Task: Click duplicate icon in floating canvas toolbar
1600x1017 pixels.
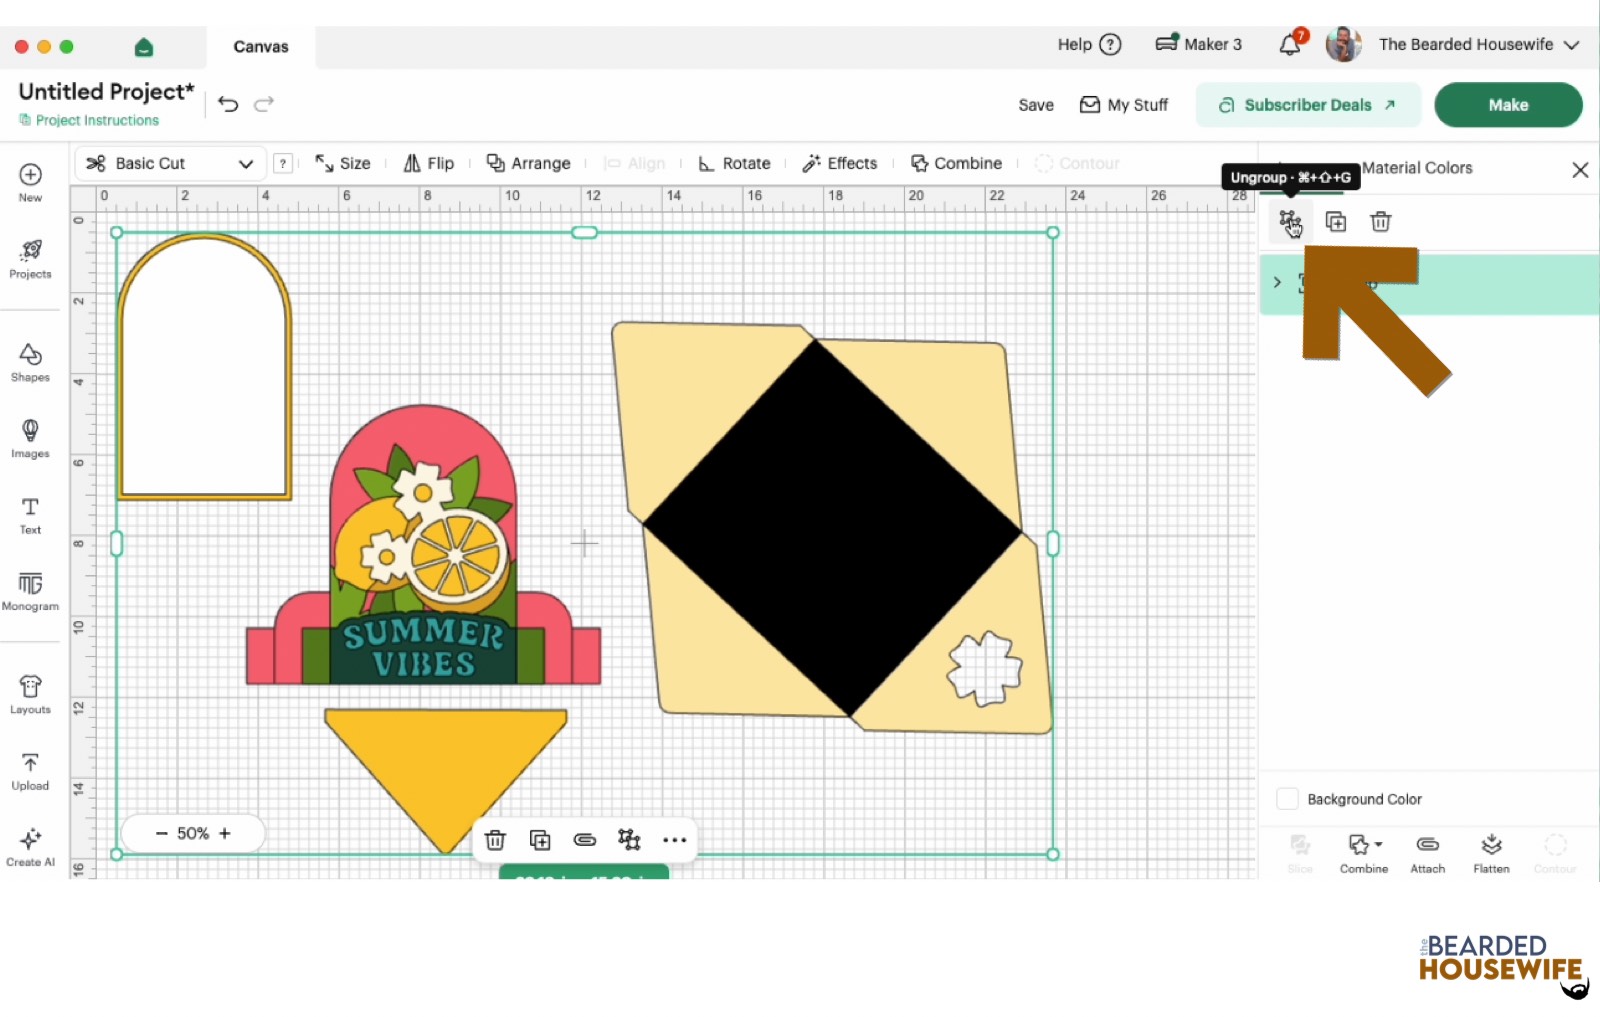Action: coord(540,840)
